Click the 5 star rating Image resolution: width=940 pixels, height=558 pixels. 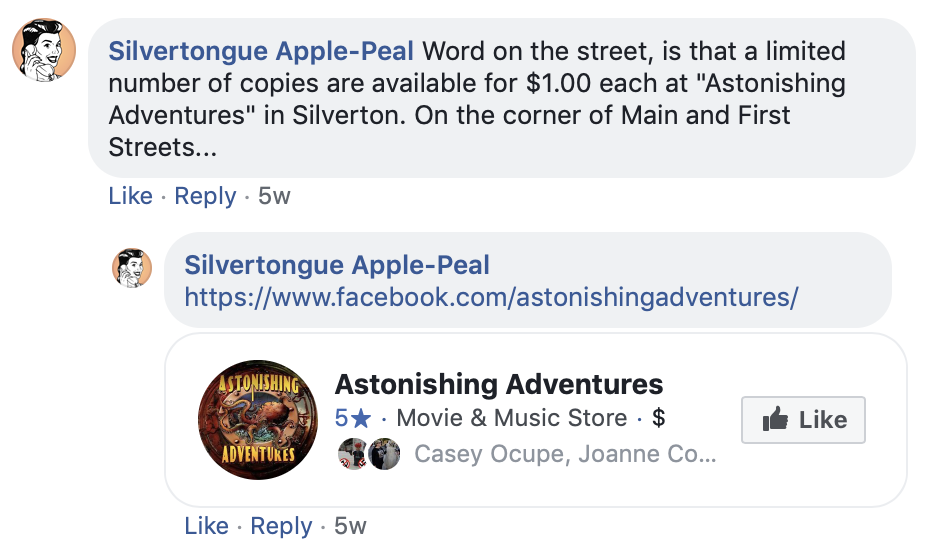352,418
